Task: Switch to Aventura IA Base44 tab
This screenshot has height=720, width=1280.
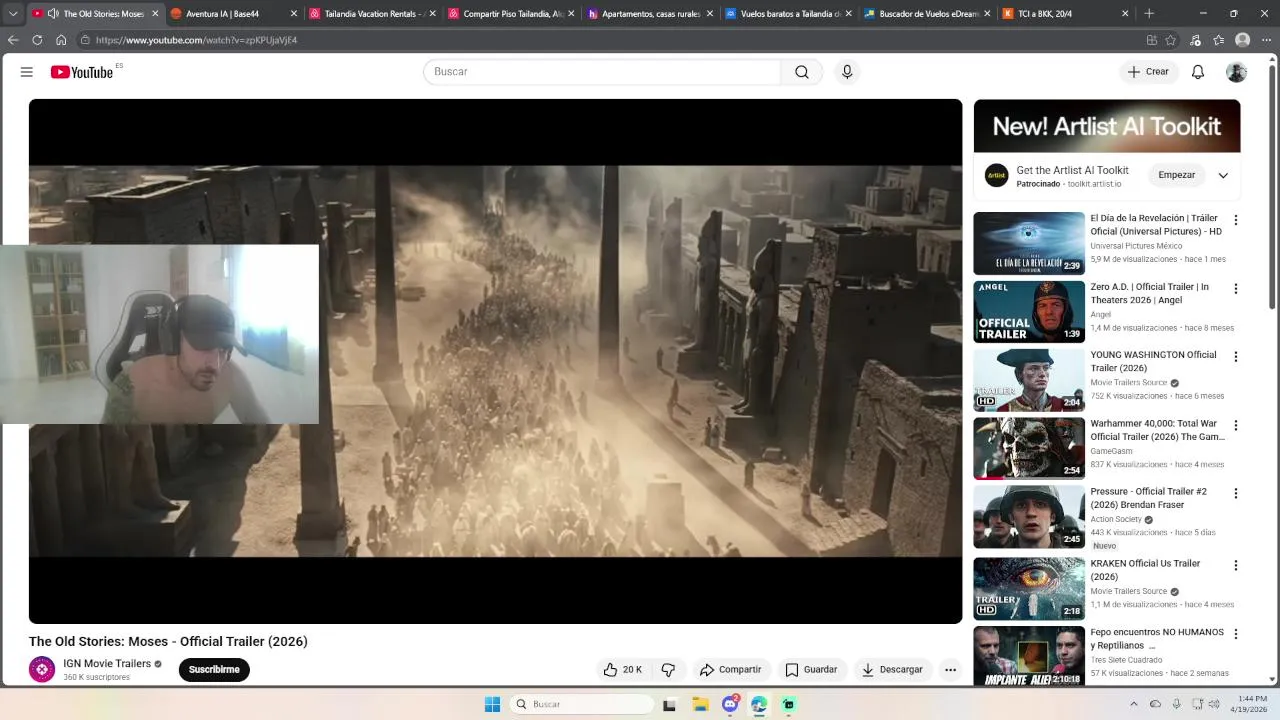Action: point(234,14)
